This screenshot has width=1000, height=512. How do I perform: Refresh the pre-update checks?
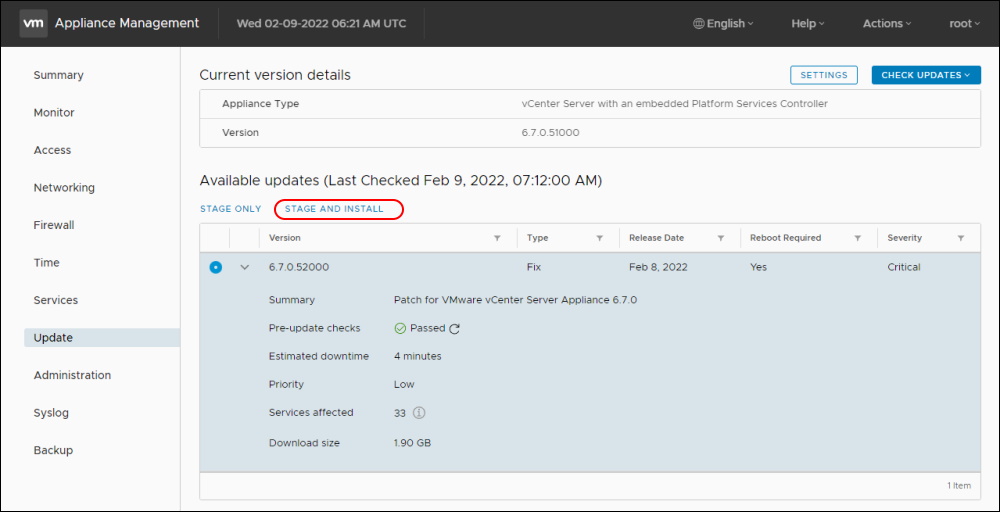pyautogui.click(x=454, y=329)
